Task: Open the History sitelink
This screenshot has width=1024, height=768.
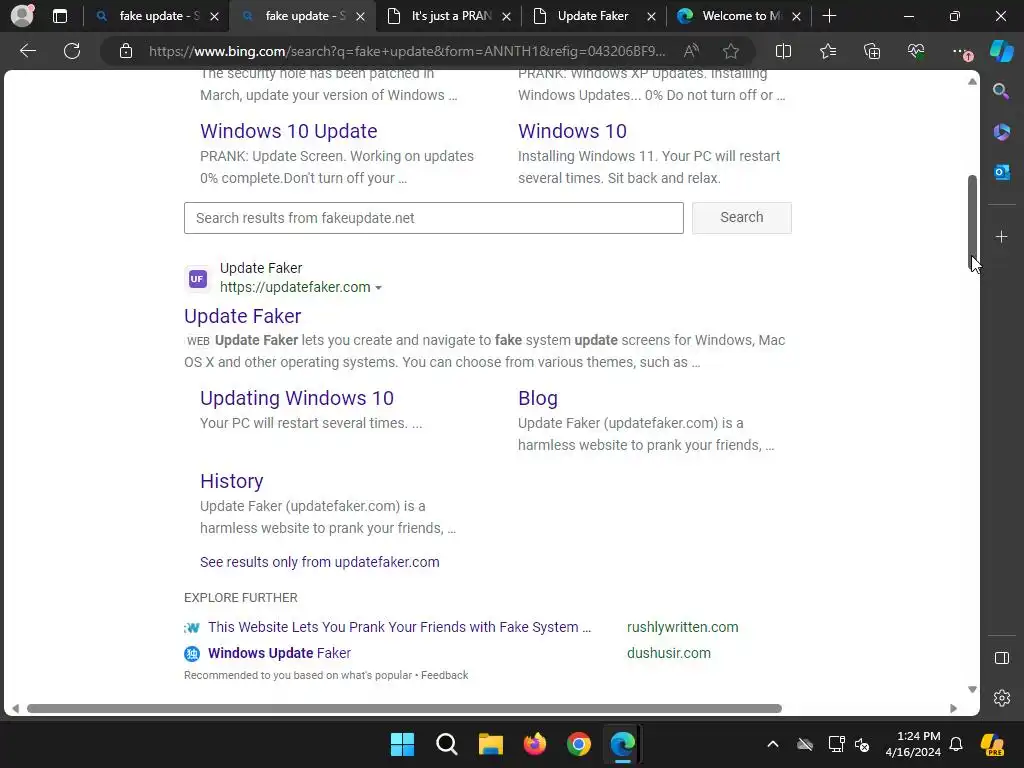Action: 231,481
